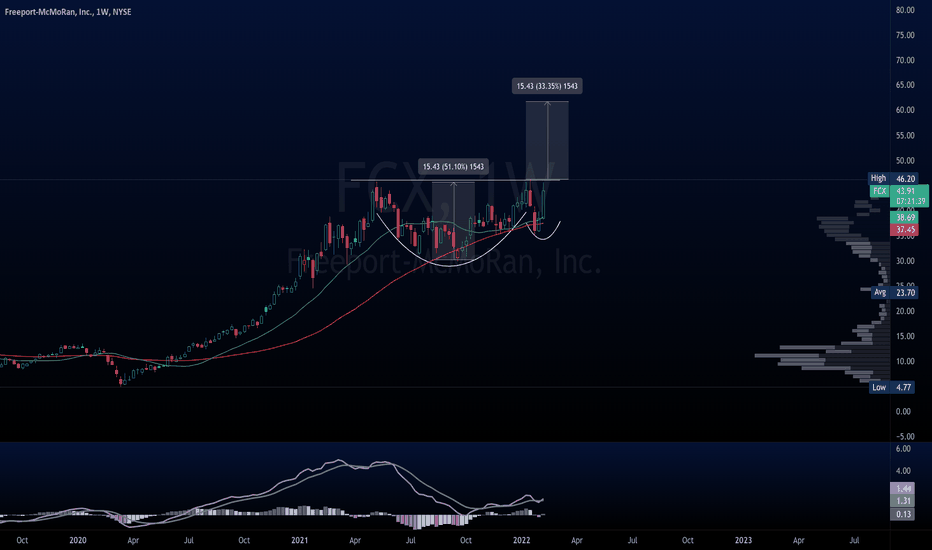Click the 6.00 MACD axis value

[x=903, y=449]
